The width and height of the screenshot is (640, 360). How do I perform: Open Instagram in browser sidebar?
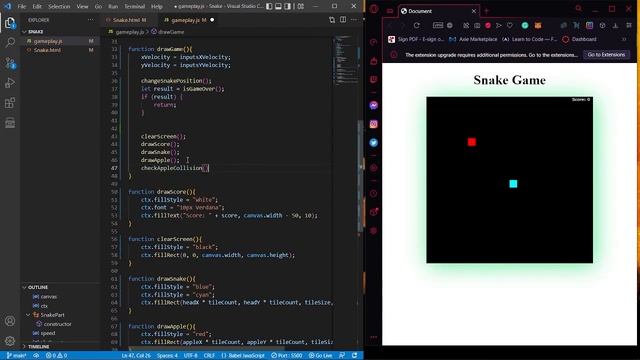373,124
